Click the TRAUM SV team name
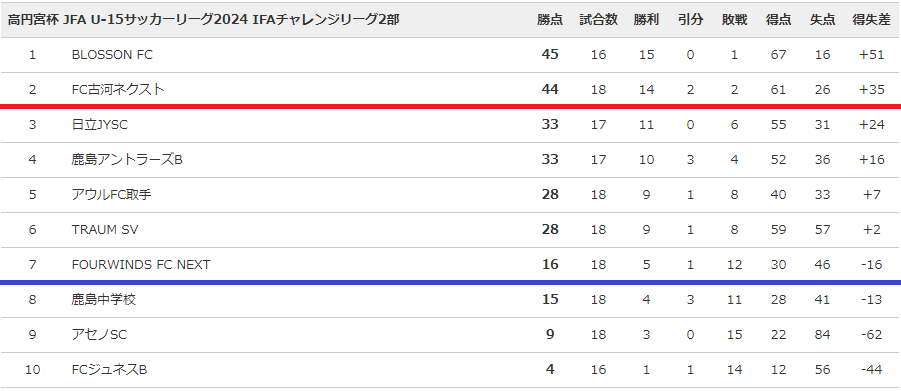 coord(105,229)
